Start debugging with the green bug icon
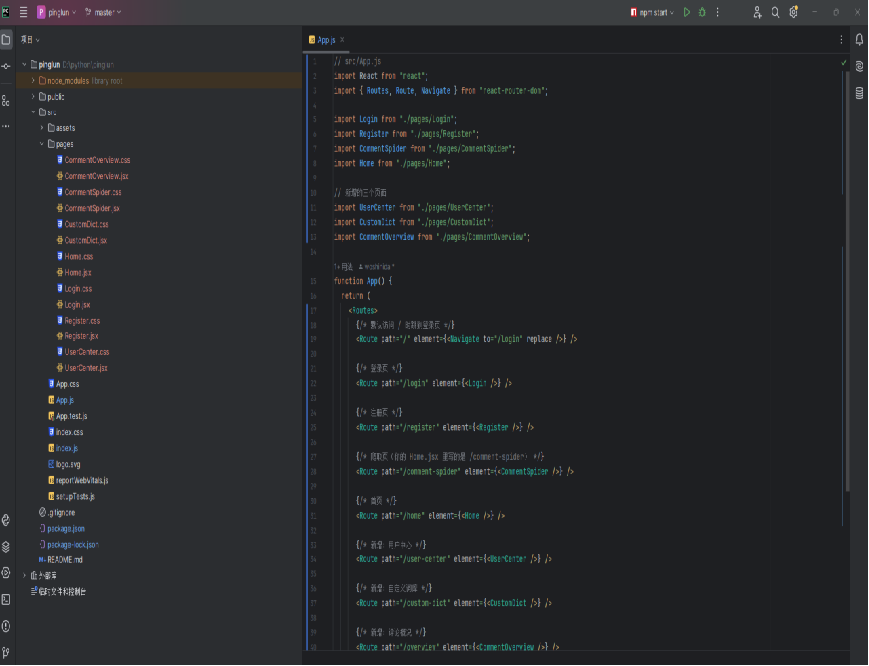 coord(702,12)
